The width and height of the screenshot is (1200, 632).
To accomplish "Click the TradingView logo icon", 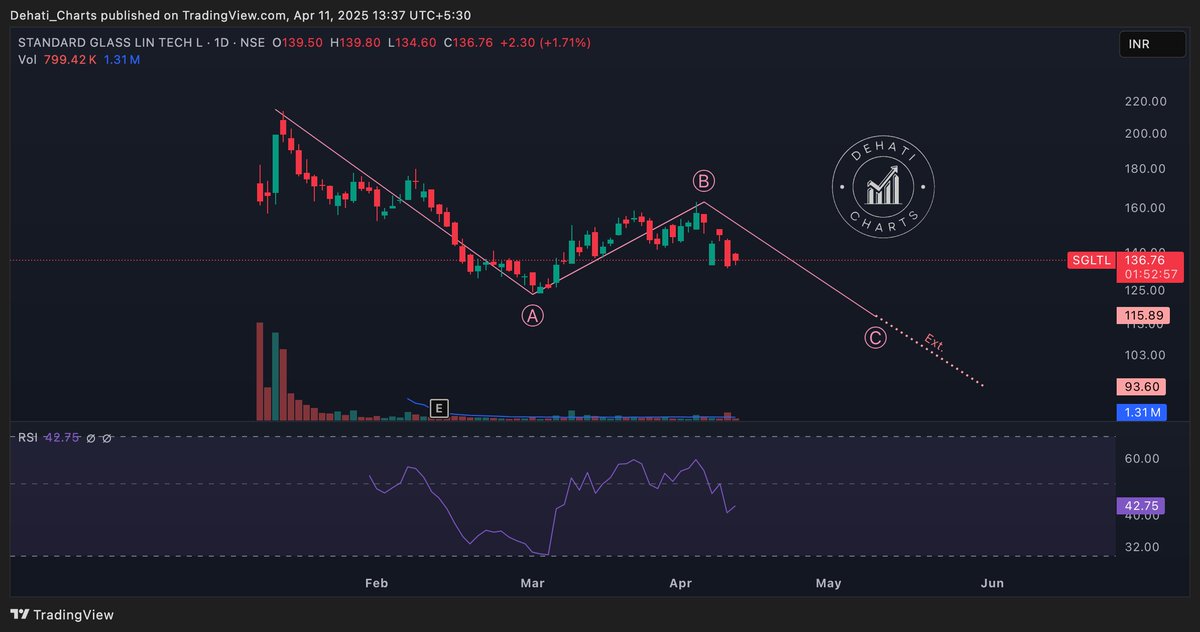I will point(19,614).
